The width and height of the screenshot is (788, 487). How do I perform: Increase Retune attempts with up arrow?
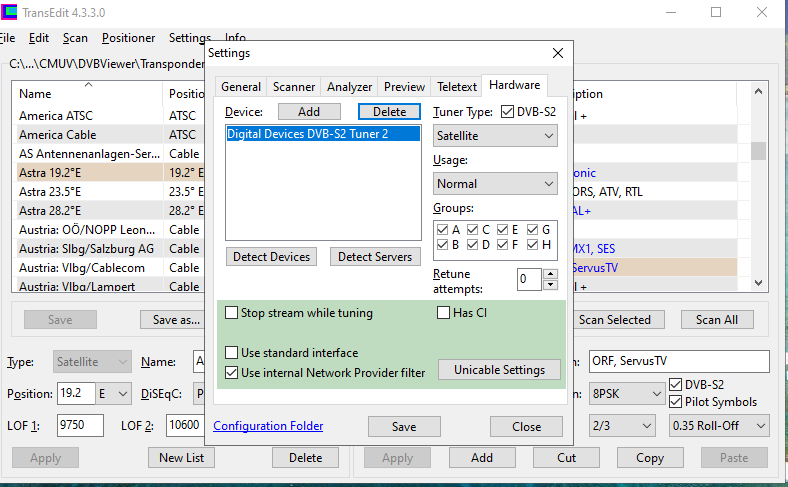coord(550,273)
